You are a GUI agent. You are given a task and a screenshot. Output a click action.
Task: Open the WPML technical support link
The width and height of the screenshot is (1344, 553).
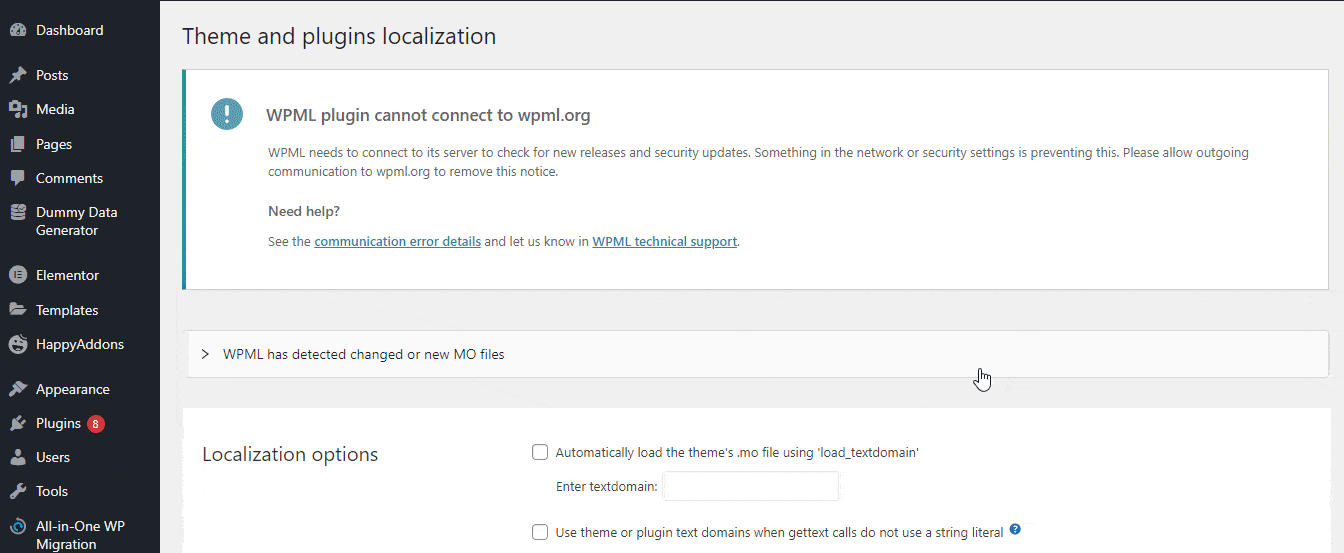coord(665,242)
